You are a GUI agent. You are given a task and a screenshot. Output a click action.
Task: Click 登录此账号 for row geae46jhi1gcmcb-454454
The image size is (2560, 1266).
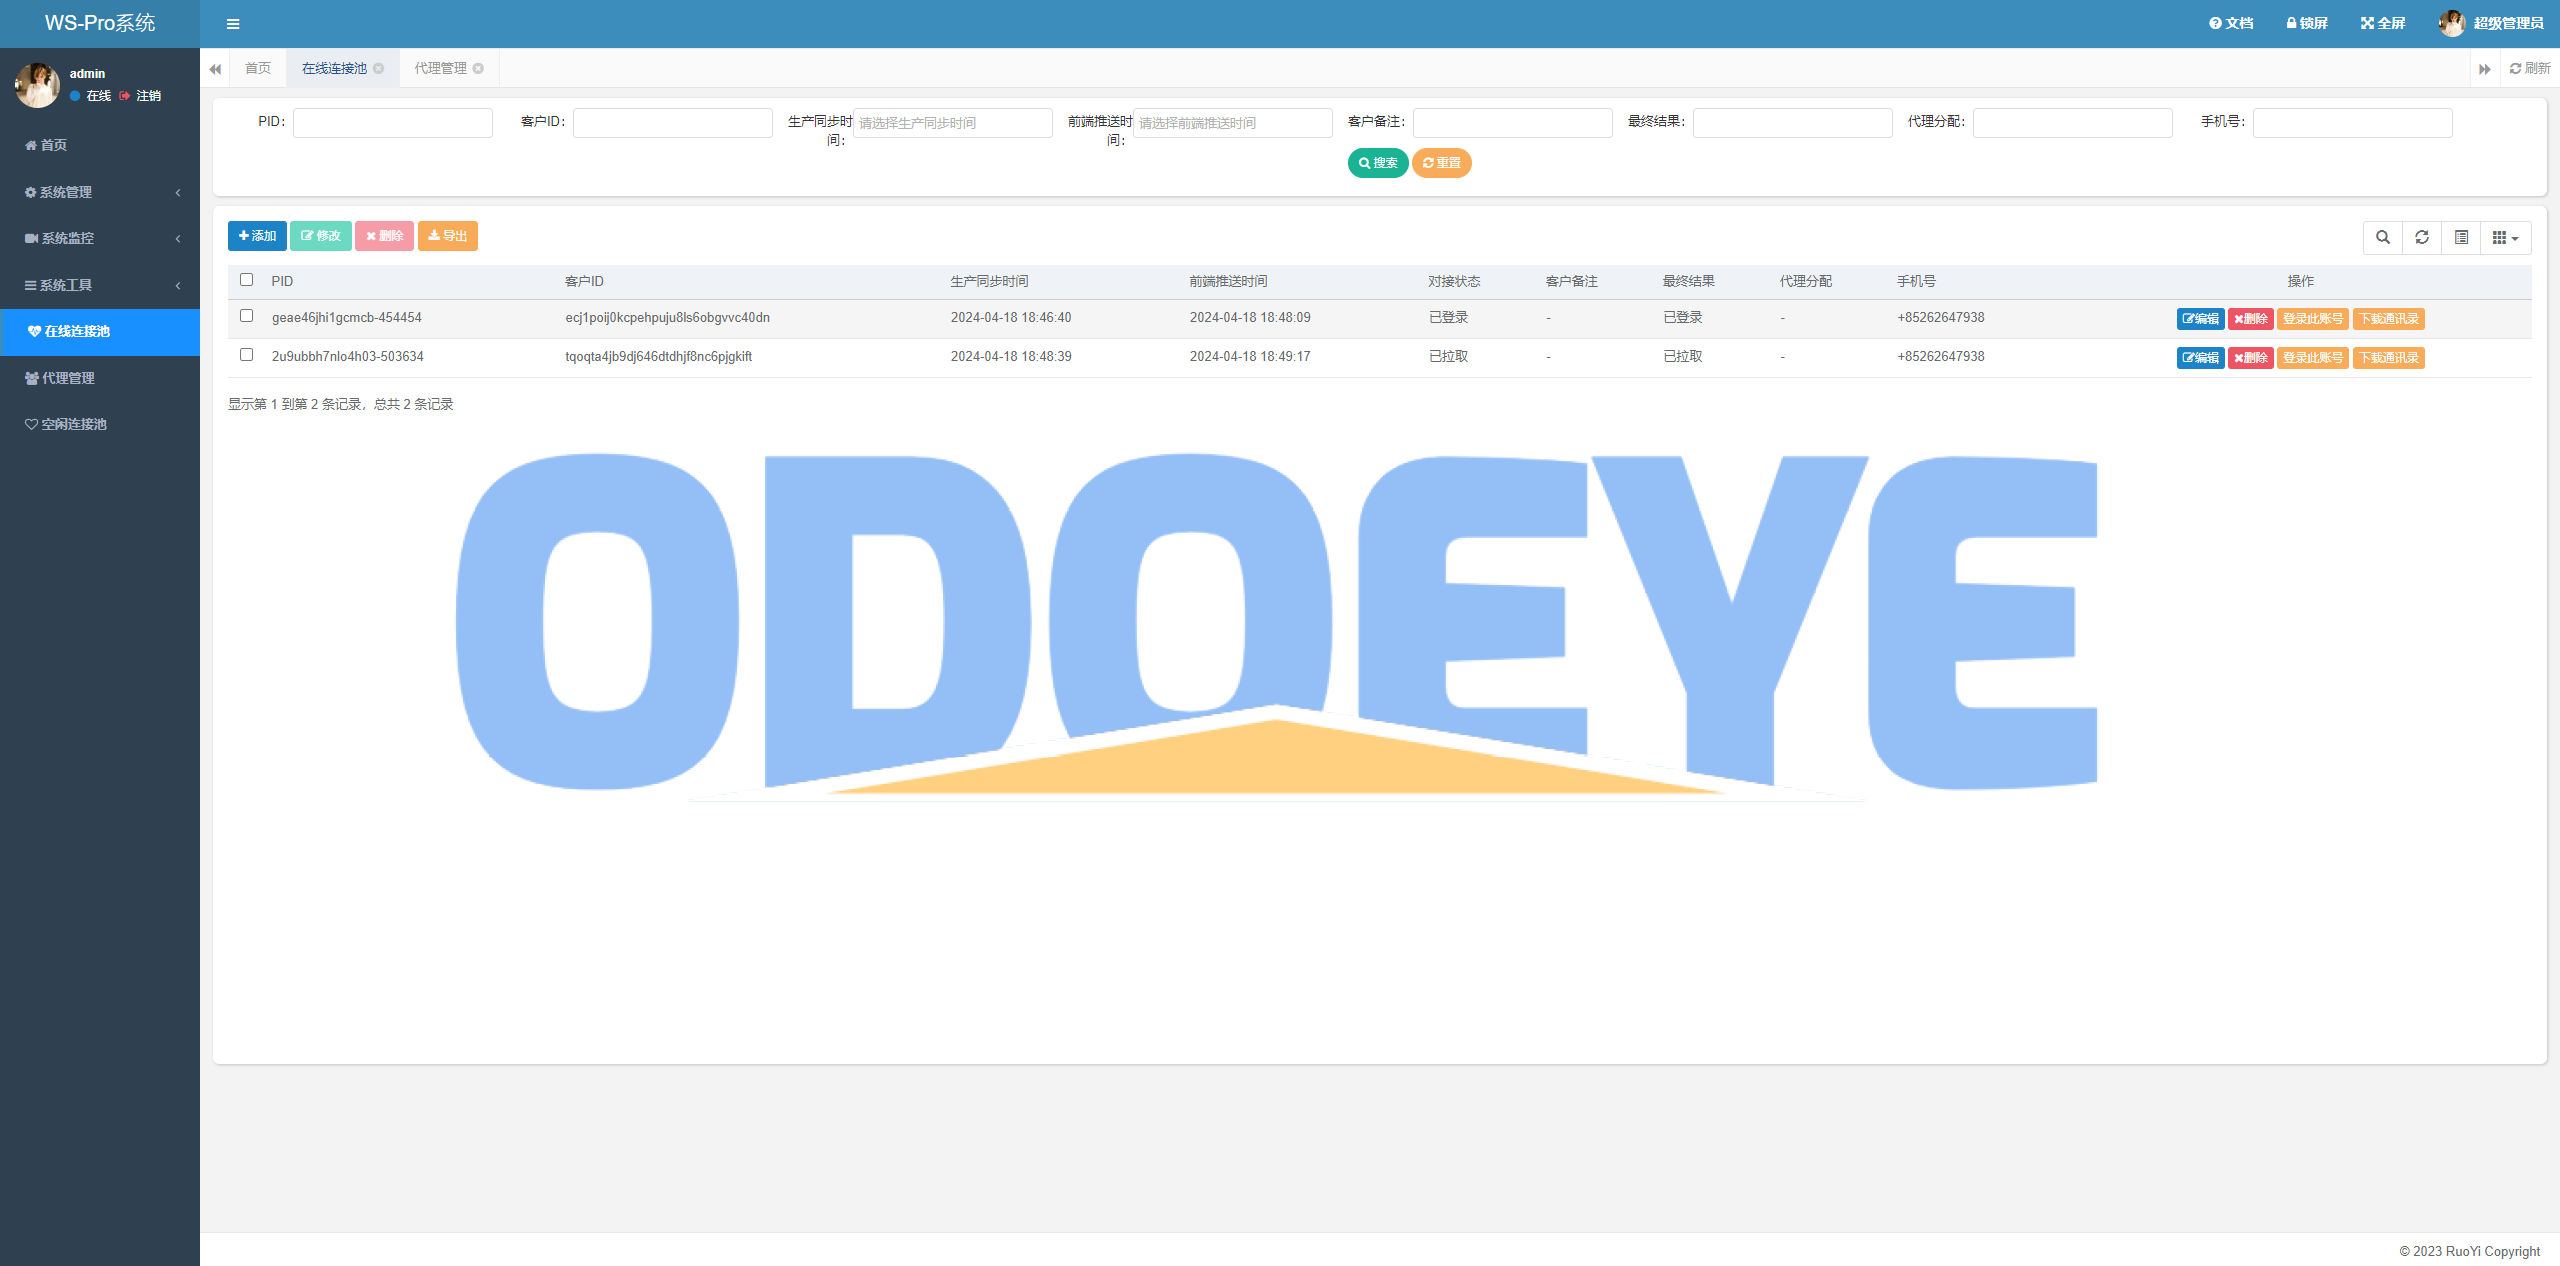coord(2313,319)
